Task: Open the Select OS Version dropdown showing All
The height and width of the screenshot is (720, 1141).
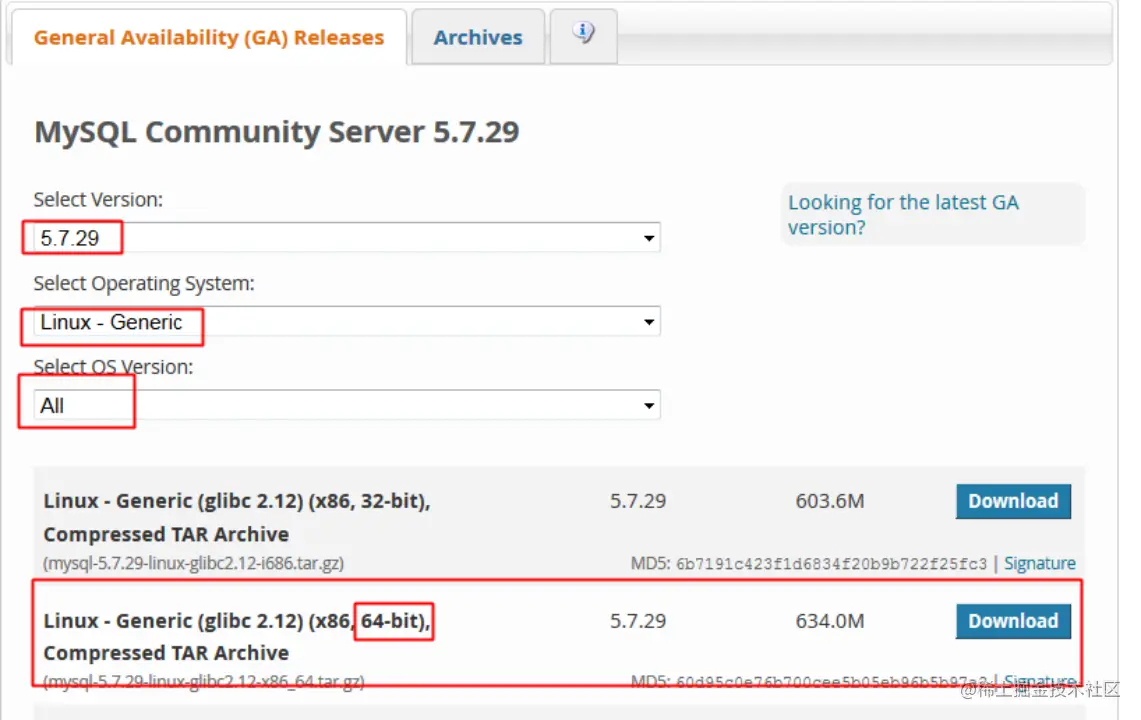Action: pos(346,405)
